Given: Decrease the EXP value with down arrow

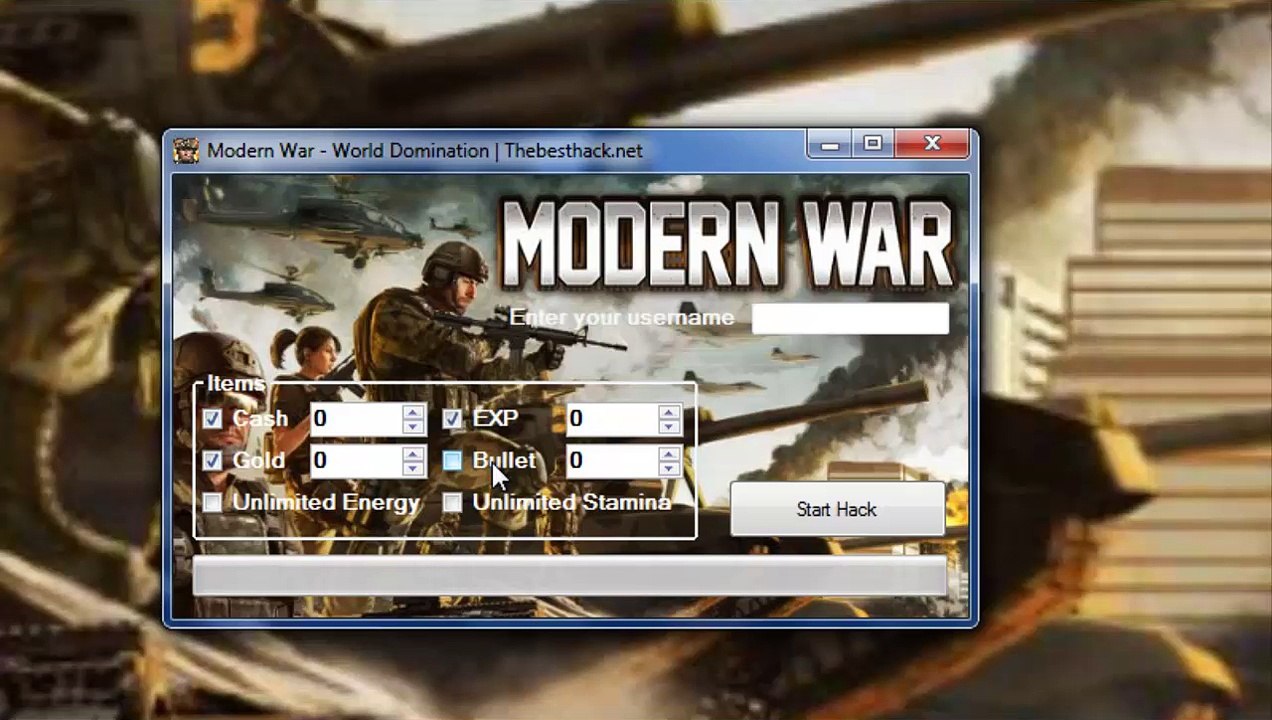Looking at the screenshot, I should pyautogui.click(x=669, y=426).
